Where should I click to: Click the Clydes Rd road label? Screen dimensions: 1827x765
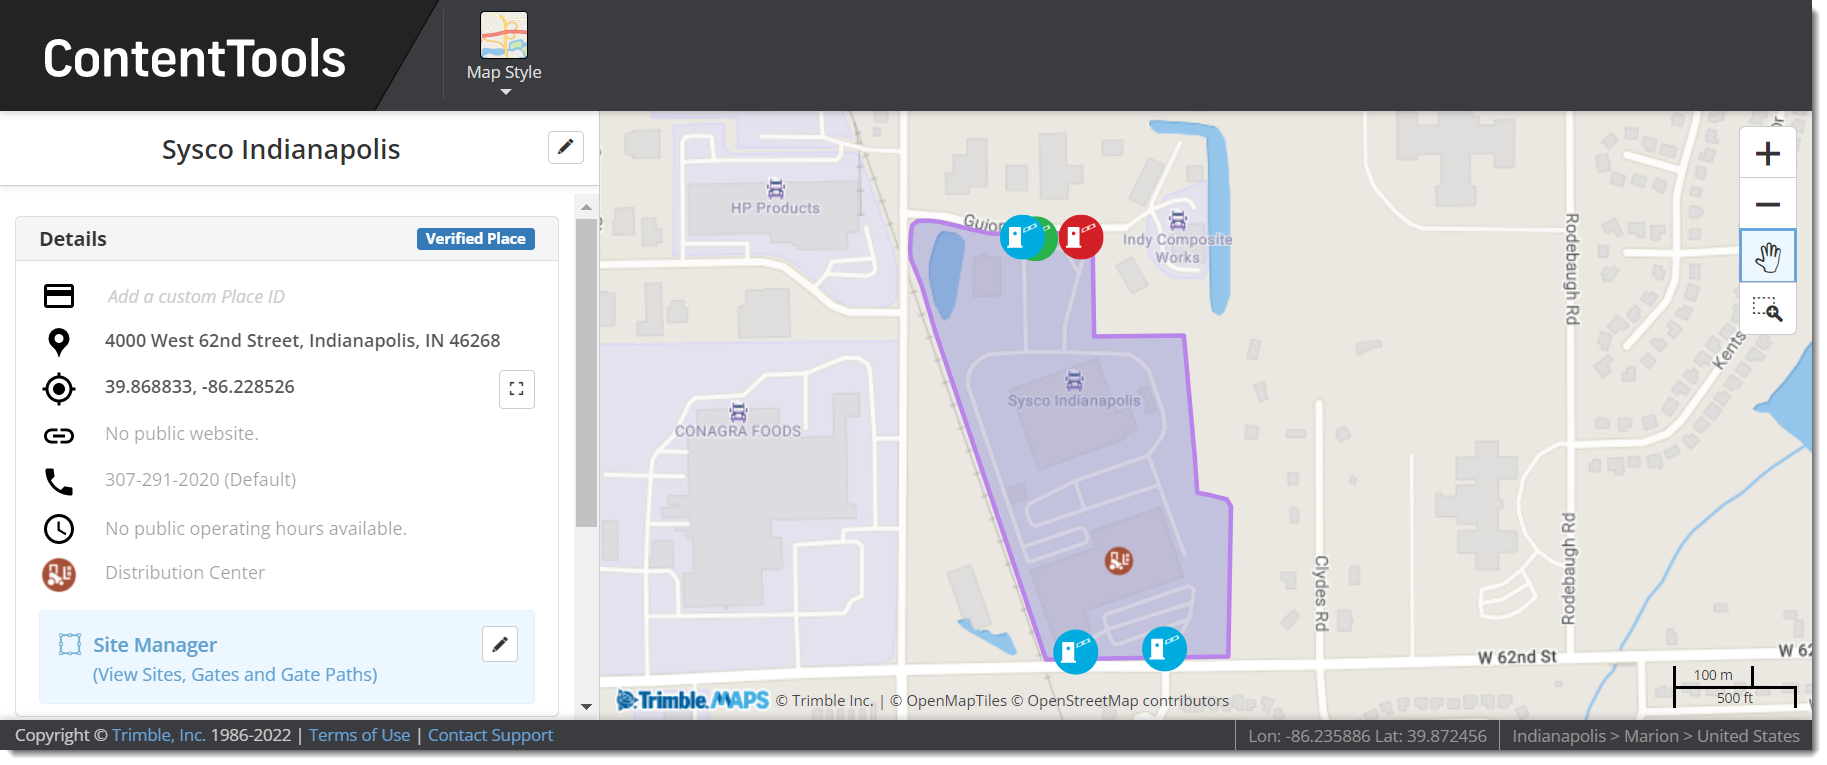click(x=1321, y=593)
